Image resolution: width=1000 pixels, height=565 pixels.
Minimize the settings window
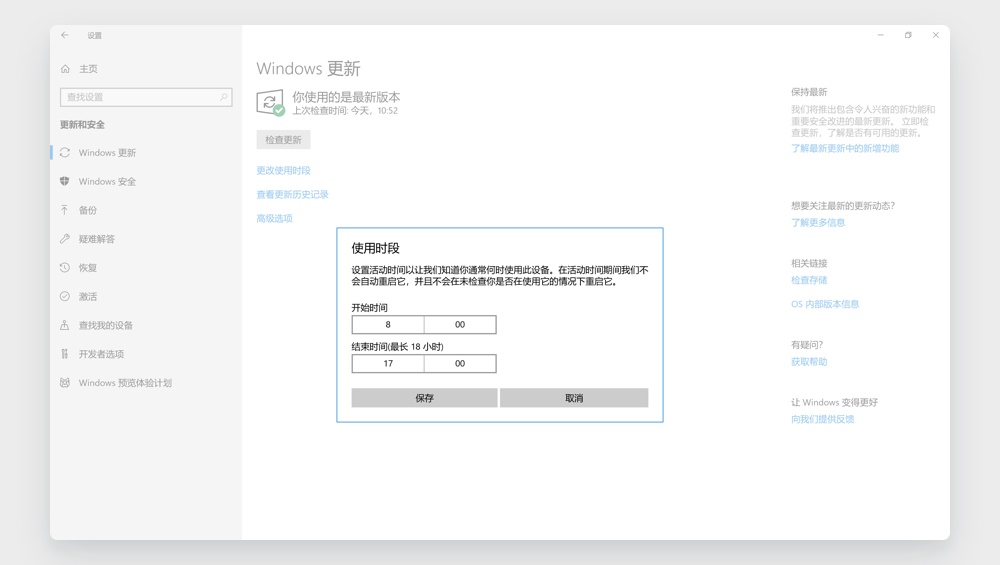(x=881, y=35)
